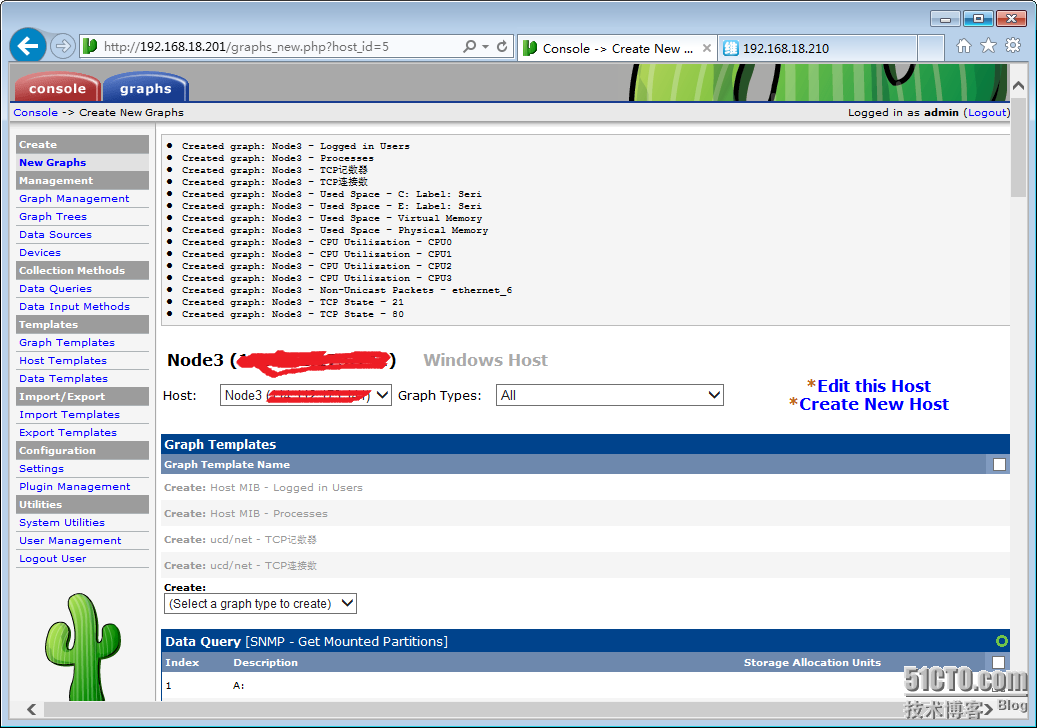
Task: Click the browser address bar URL
Action: click(x=247, y=47)
